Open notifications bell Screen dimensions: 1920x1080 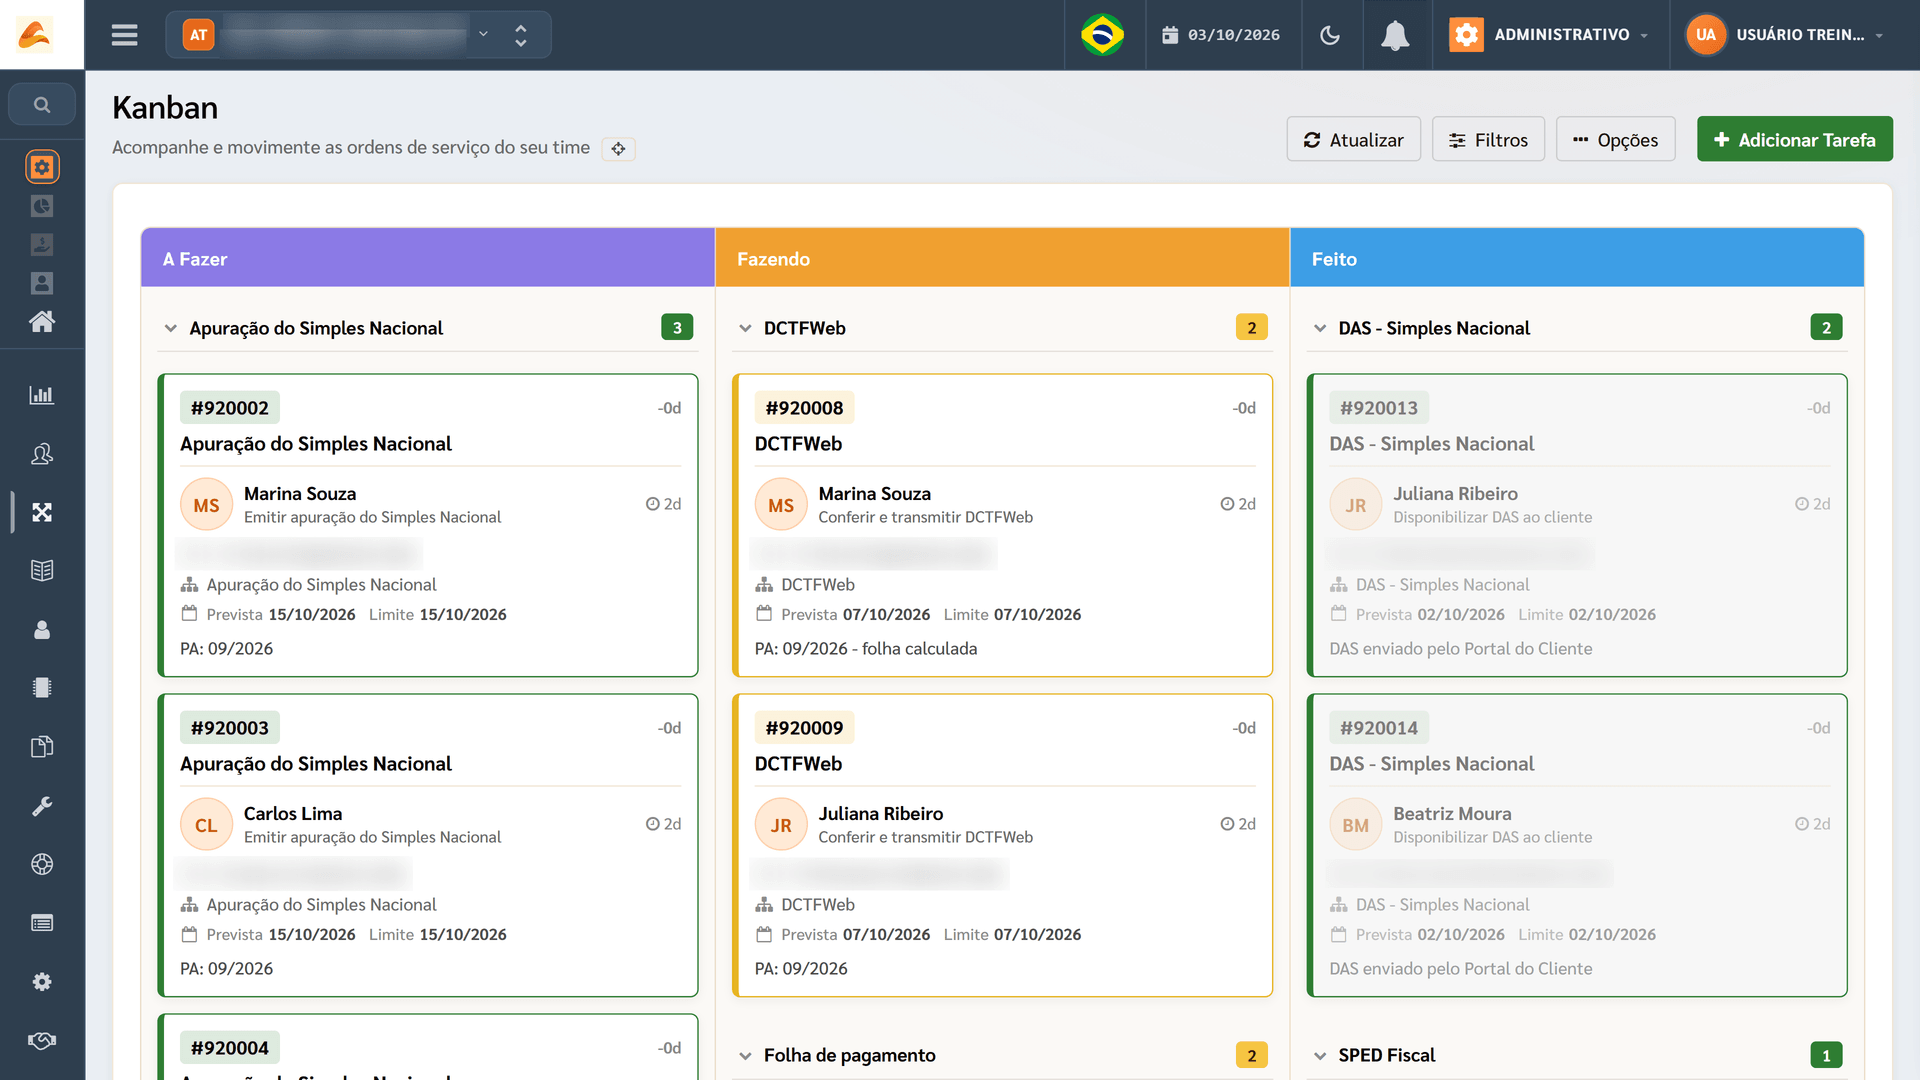(x=1395, y=35)
